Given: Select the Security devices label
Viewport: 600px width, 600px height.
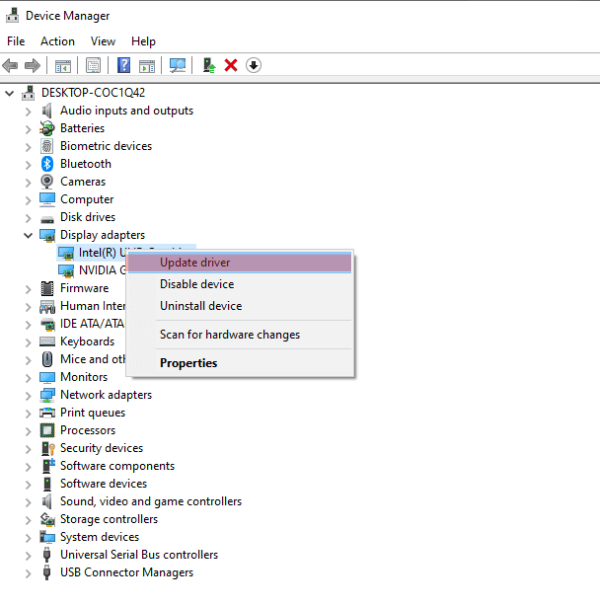Looking at the screenshot, I should click(101, 448).
